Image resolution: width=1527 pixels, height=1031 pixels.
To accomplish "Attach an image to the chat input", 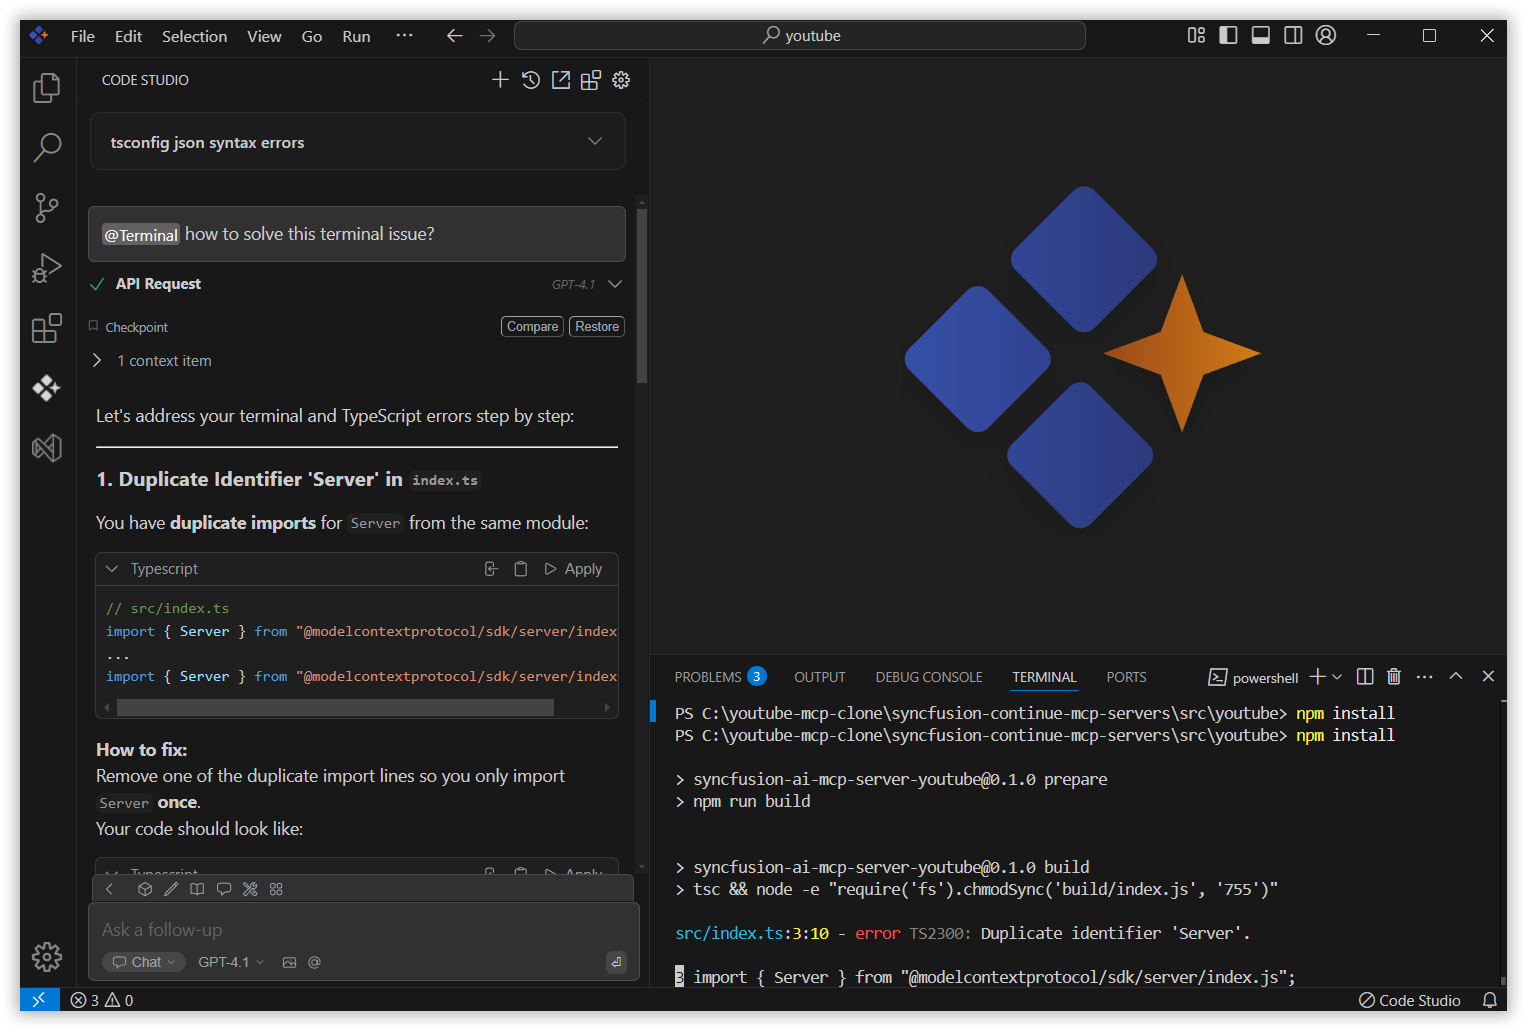I will tap(290, 962).
